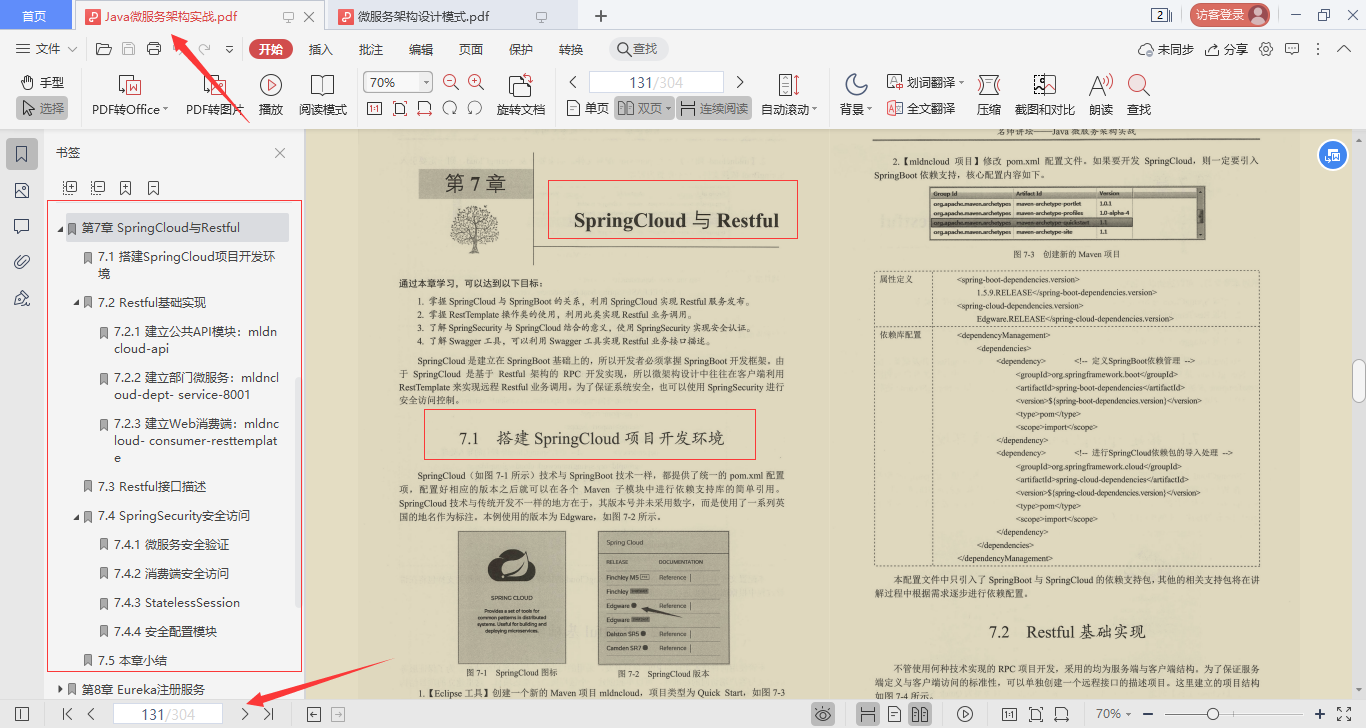The height and width of the screenshot is (728, 1366).
Task: Adjust the zoom slider in status bar
Action: 1213,714
